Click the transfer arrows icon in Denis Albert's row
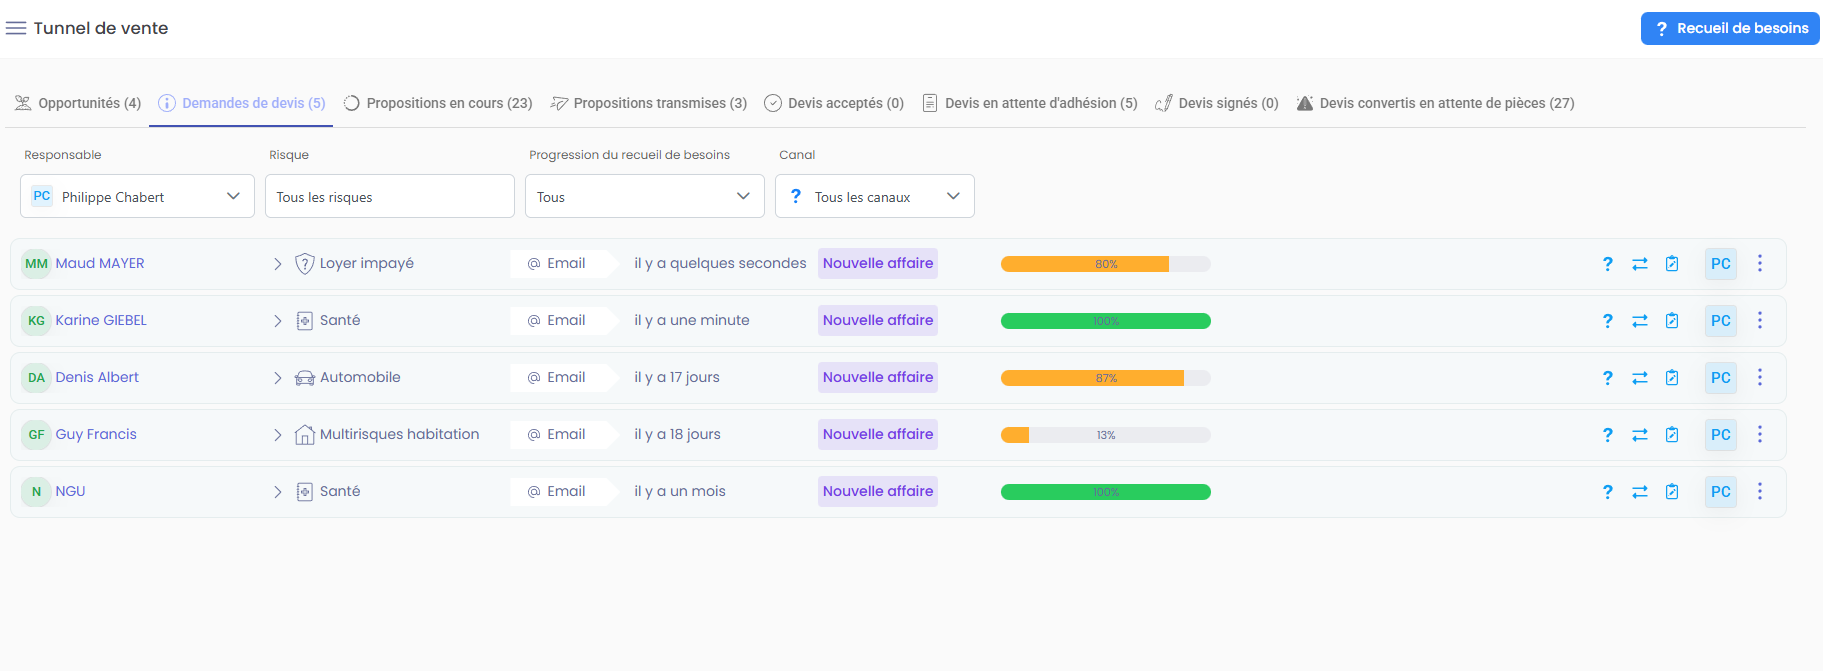The height and width of the screenshot is (671, 1823). (x=1640, y=378)
